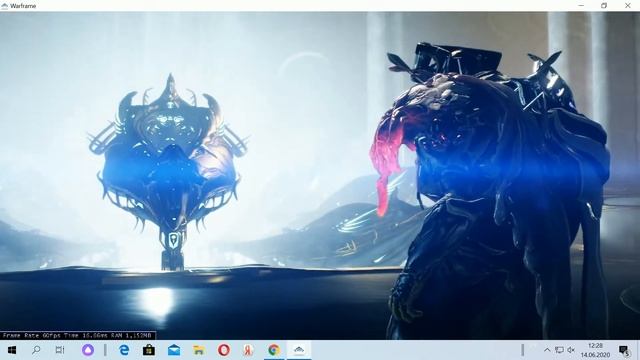This screenshot has height=360, width=640.
Task: Open Task View on the taskbar
Action: 60,350
